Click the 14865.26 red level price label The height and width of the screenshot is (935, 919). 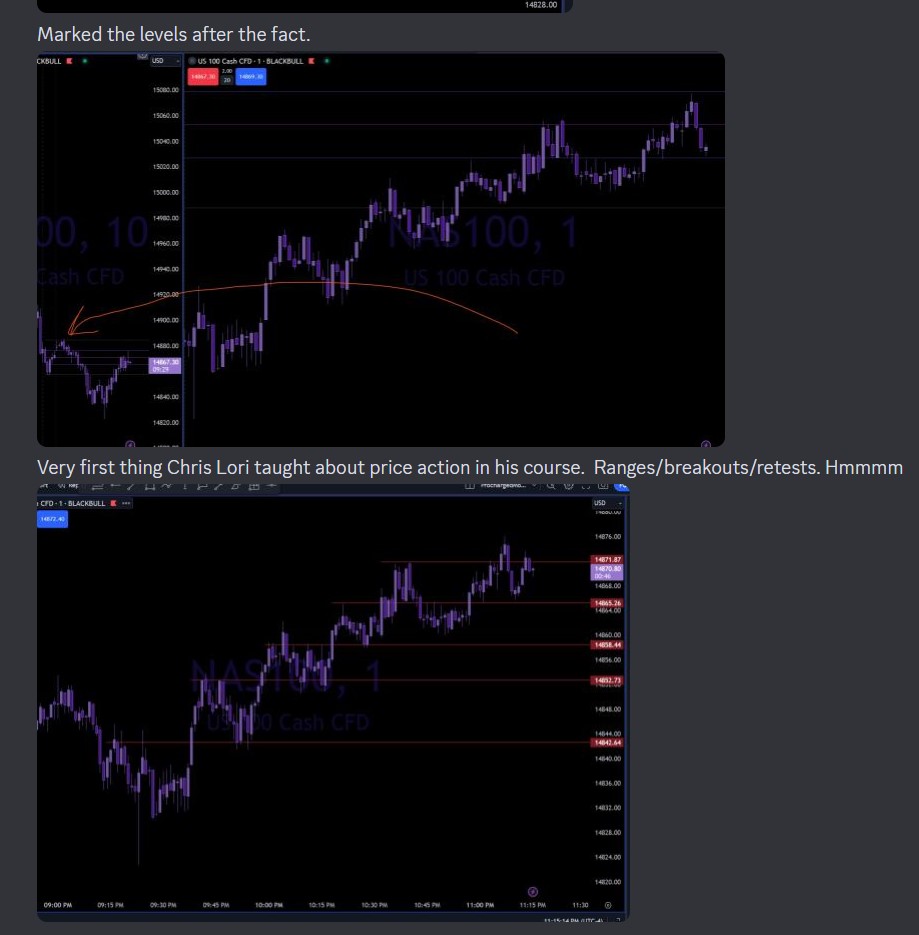[x=607, y=603]
